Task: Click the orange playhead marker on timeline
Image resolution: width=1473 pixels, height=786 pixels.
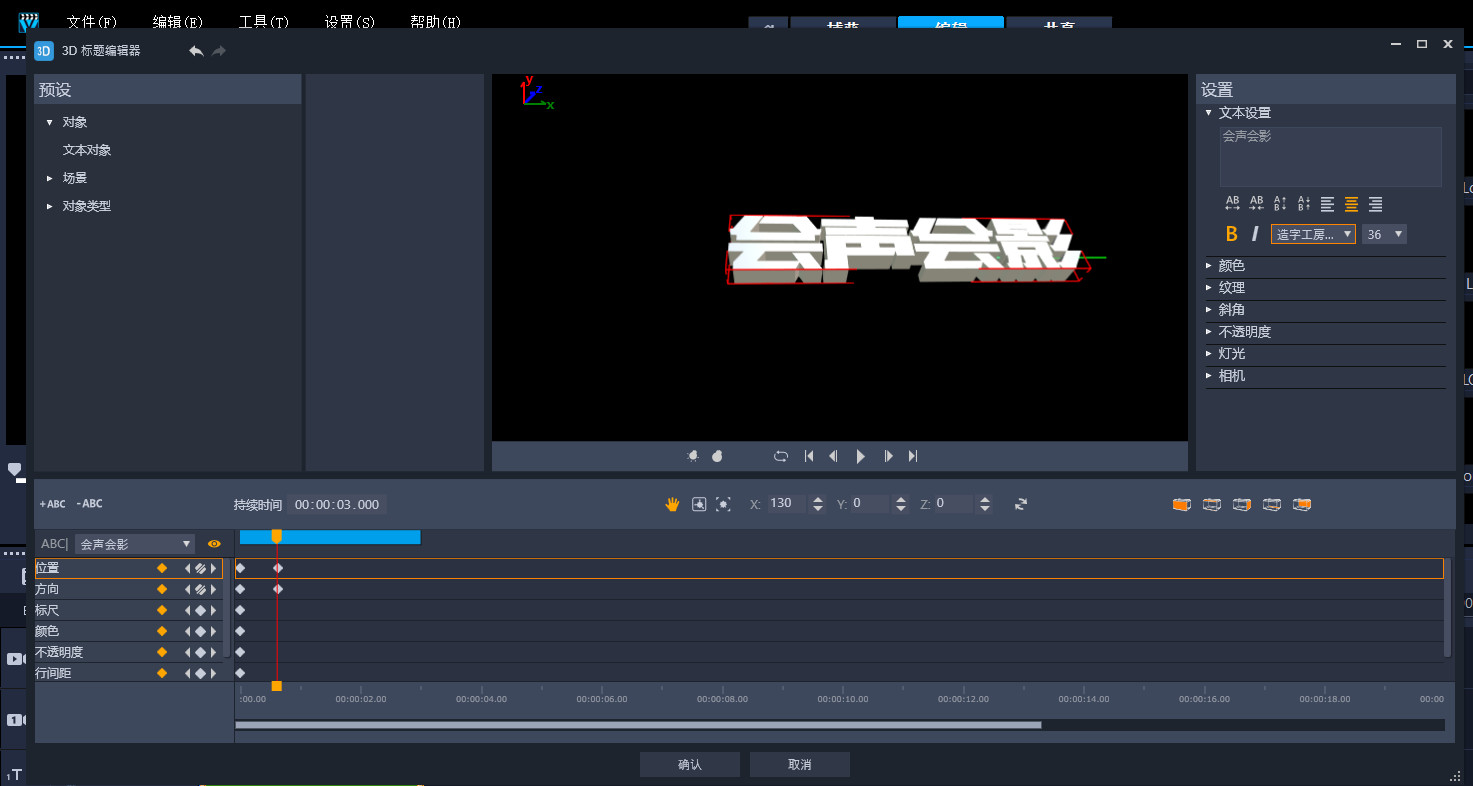Action: click(277, 536)
